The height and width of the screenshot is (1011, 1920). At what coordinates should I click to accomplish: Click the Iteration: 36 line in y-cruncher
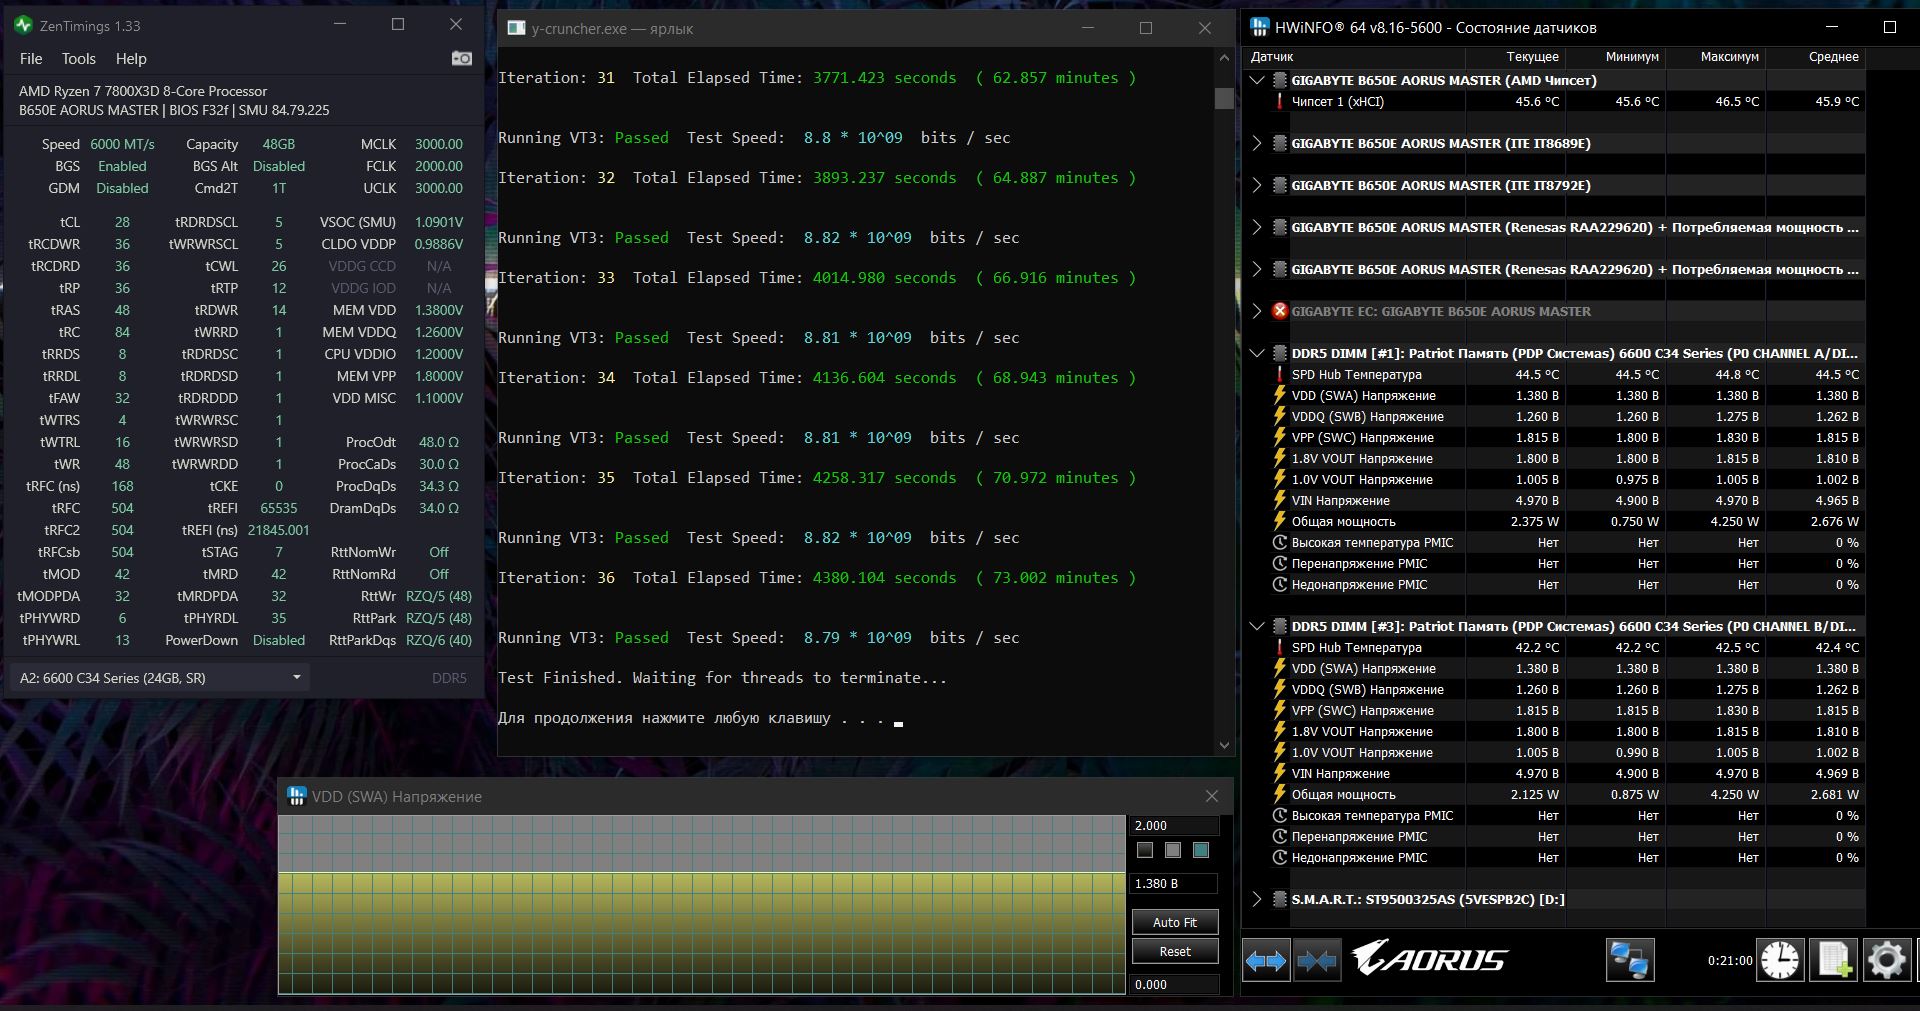(x=817, y=578)
